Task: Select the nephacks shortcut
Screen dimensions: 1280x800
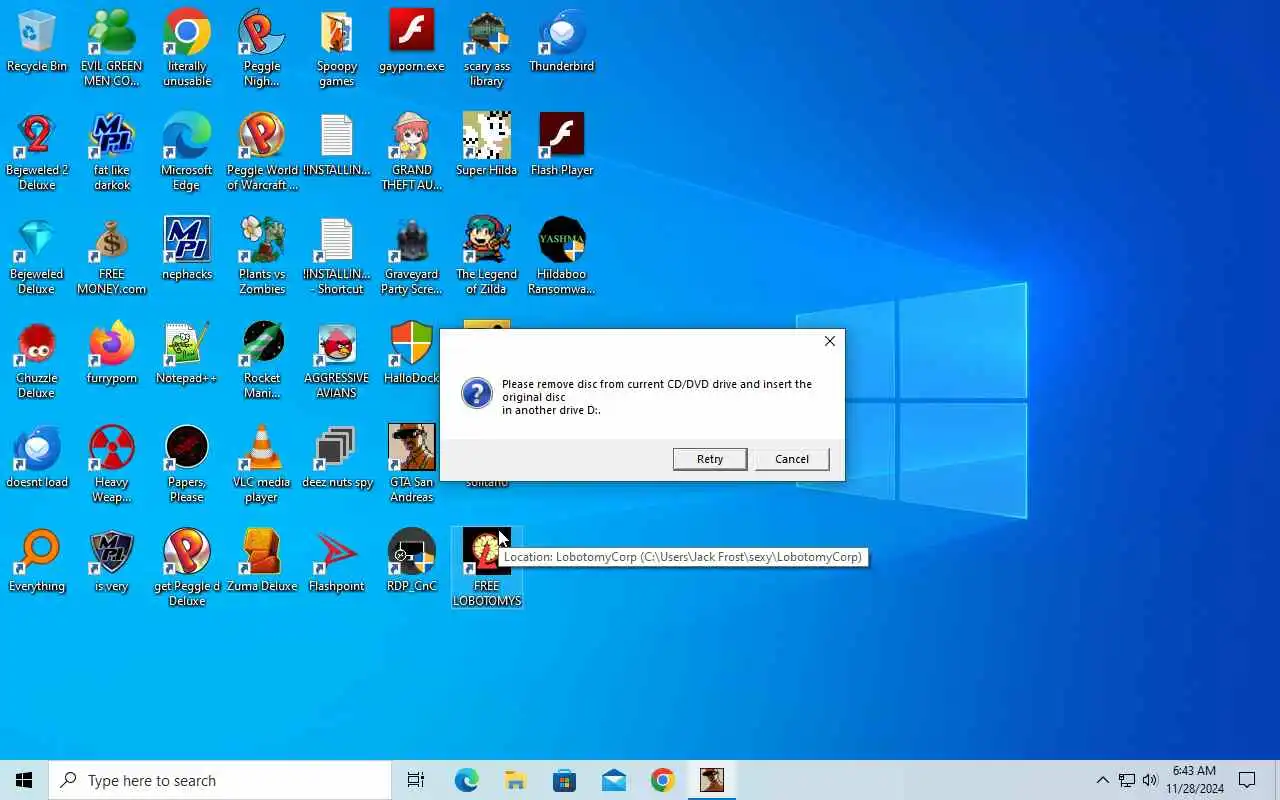Action: 187,249
